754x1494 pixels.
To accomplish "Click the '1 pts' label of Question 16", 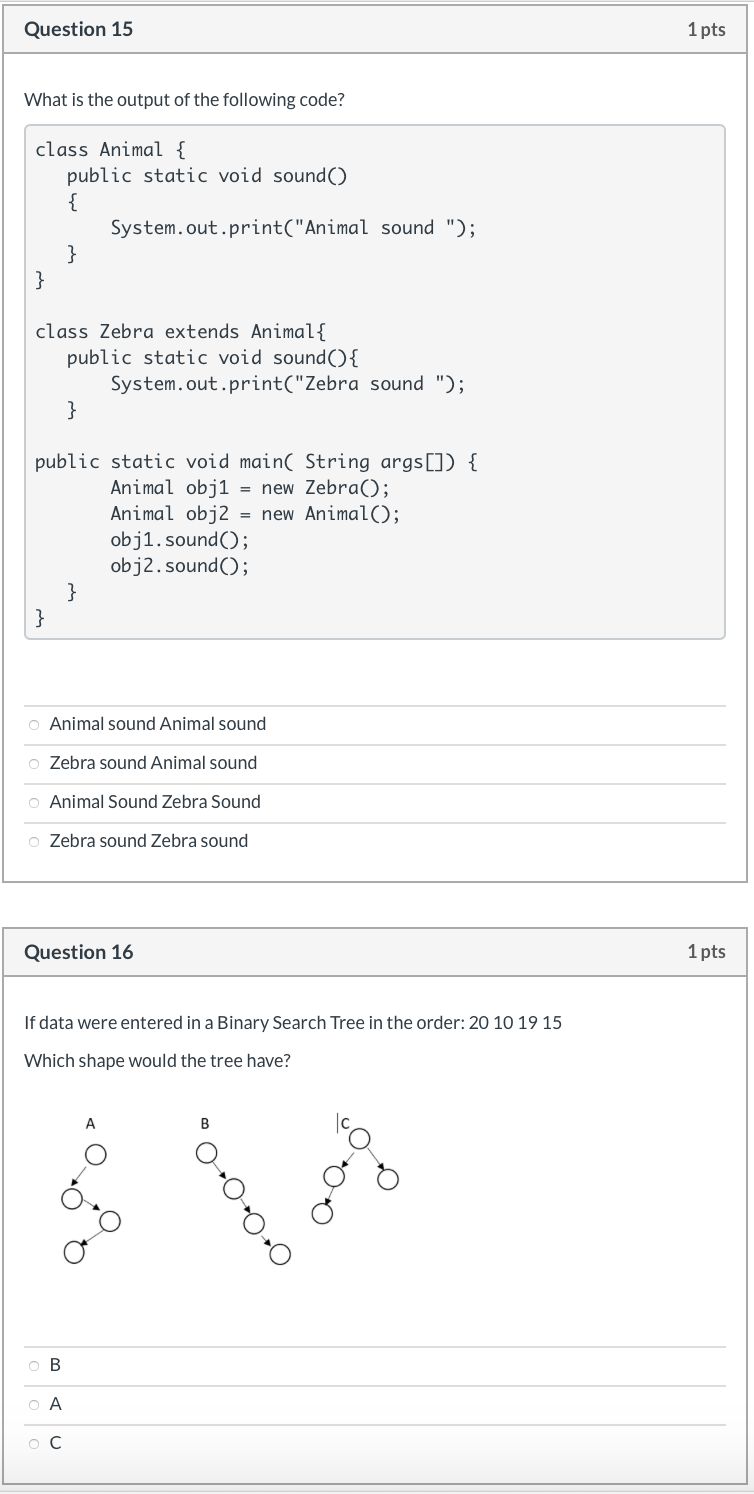I will click(x=706, y=952).
